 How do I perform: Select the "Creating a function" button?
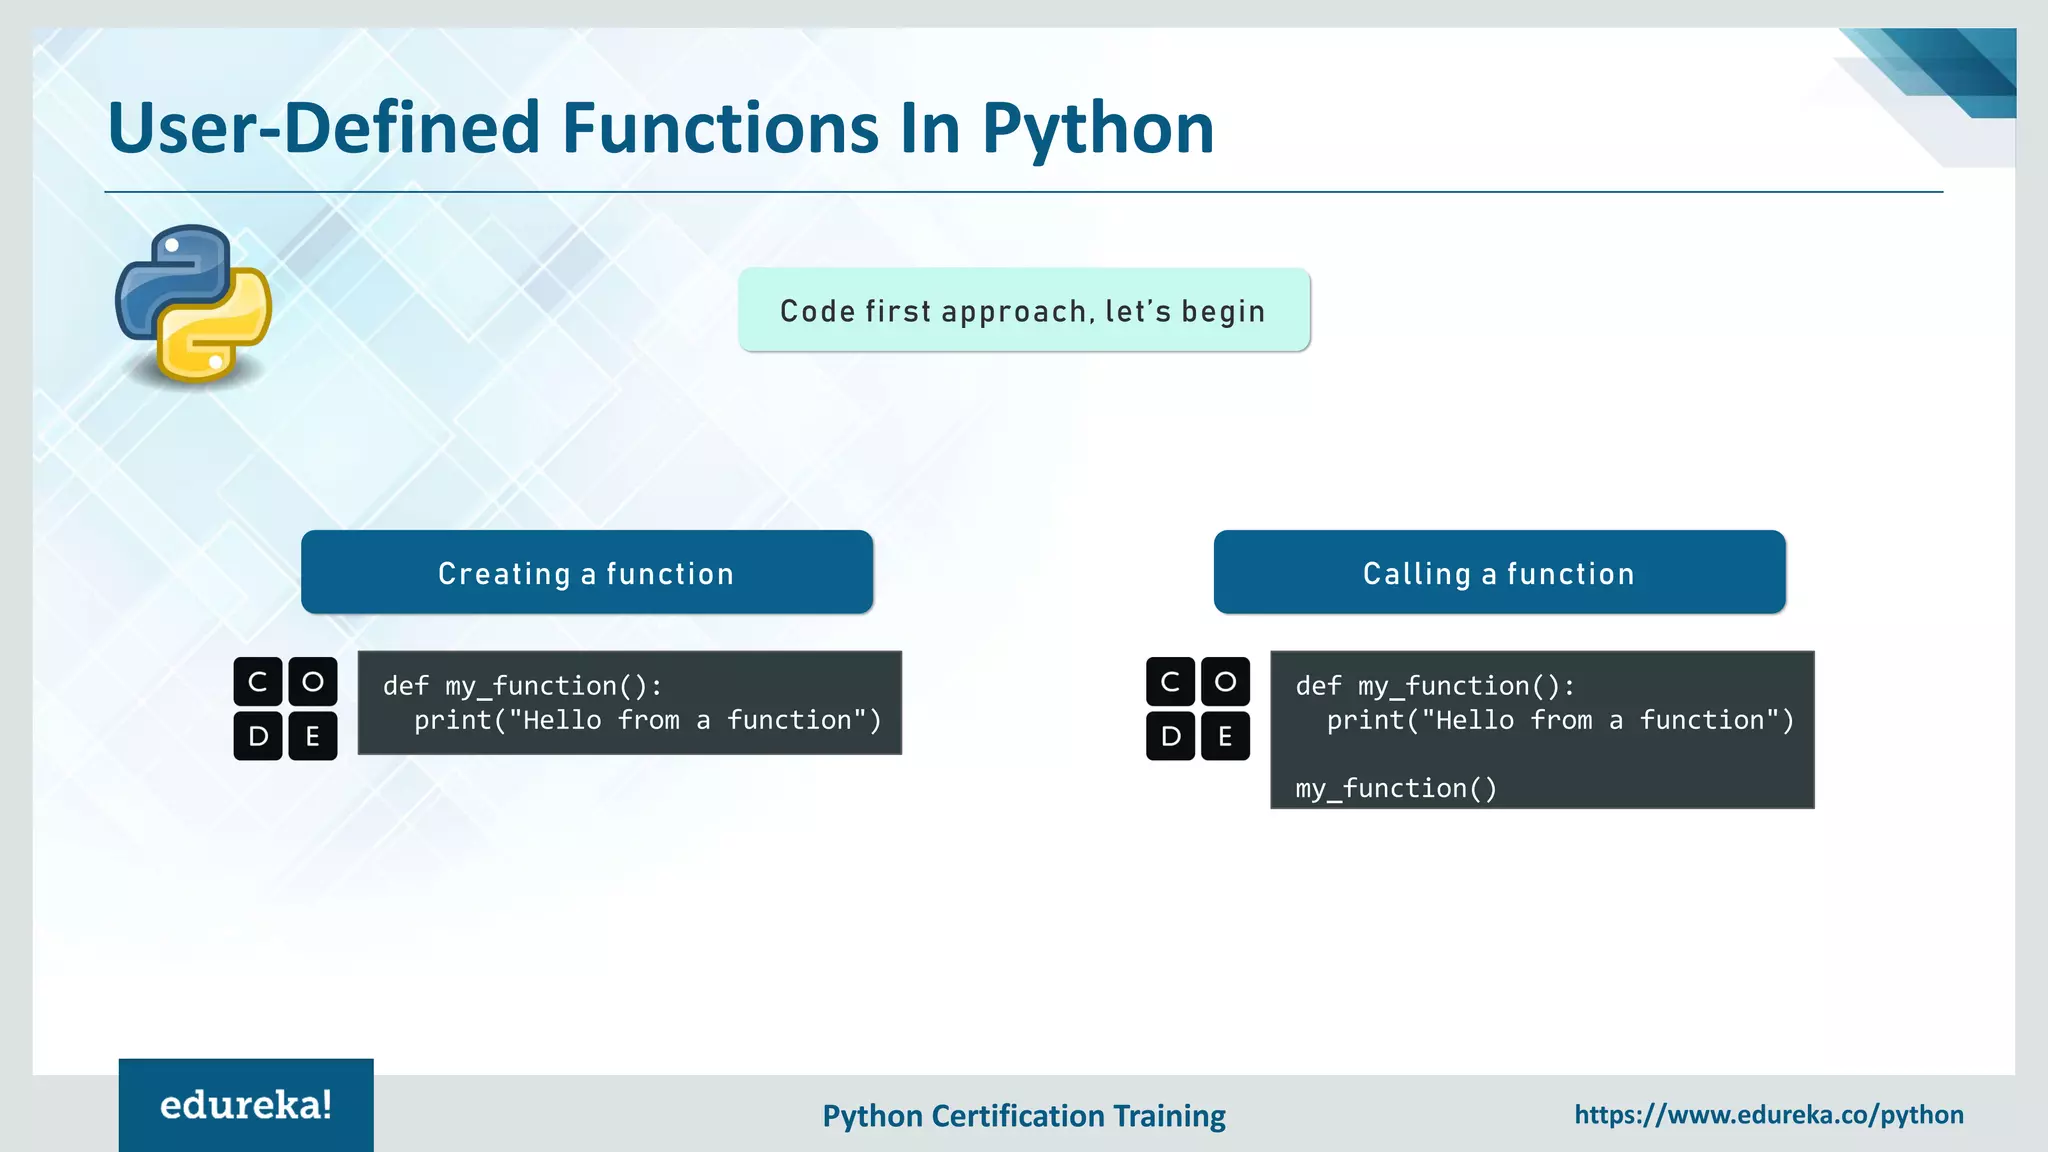[x=587, y=572]
